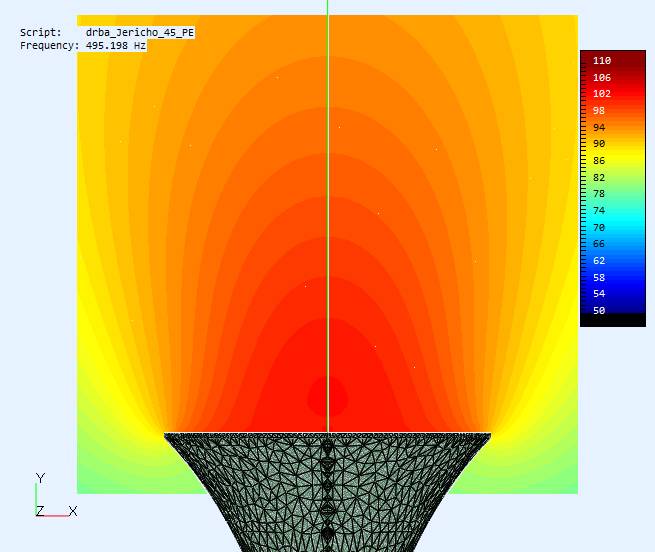Click the 78 label on color scale
This screenshot has width=655, height=552.
click(599, 194)
